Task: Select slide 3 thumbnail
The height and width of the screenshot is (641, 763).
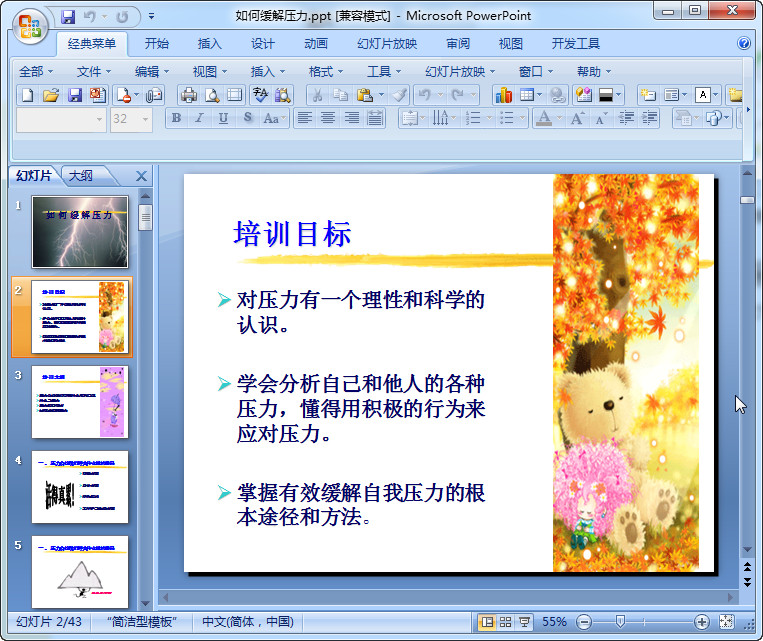Action: point(80,402)
